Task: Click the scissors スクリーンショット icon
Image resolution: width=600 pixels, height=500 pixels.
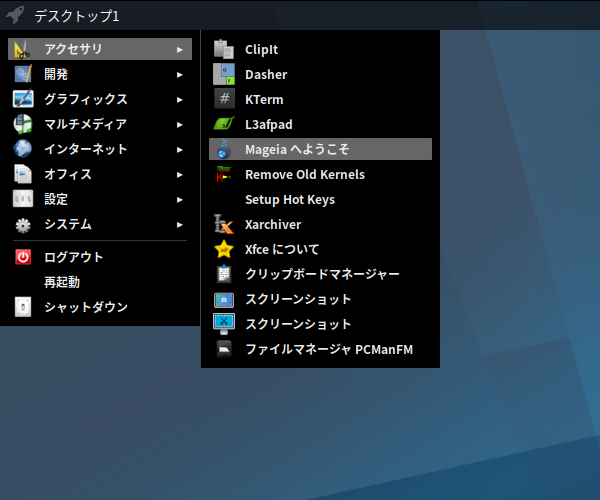Action: [224, 324]
